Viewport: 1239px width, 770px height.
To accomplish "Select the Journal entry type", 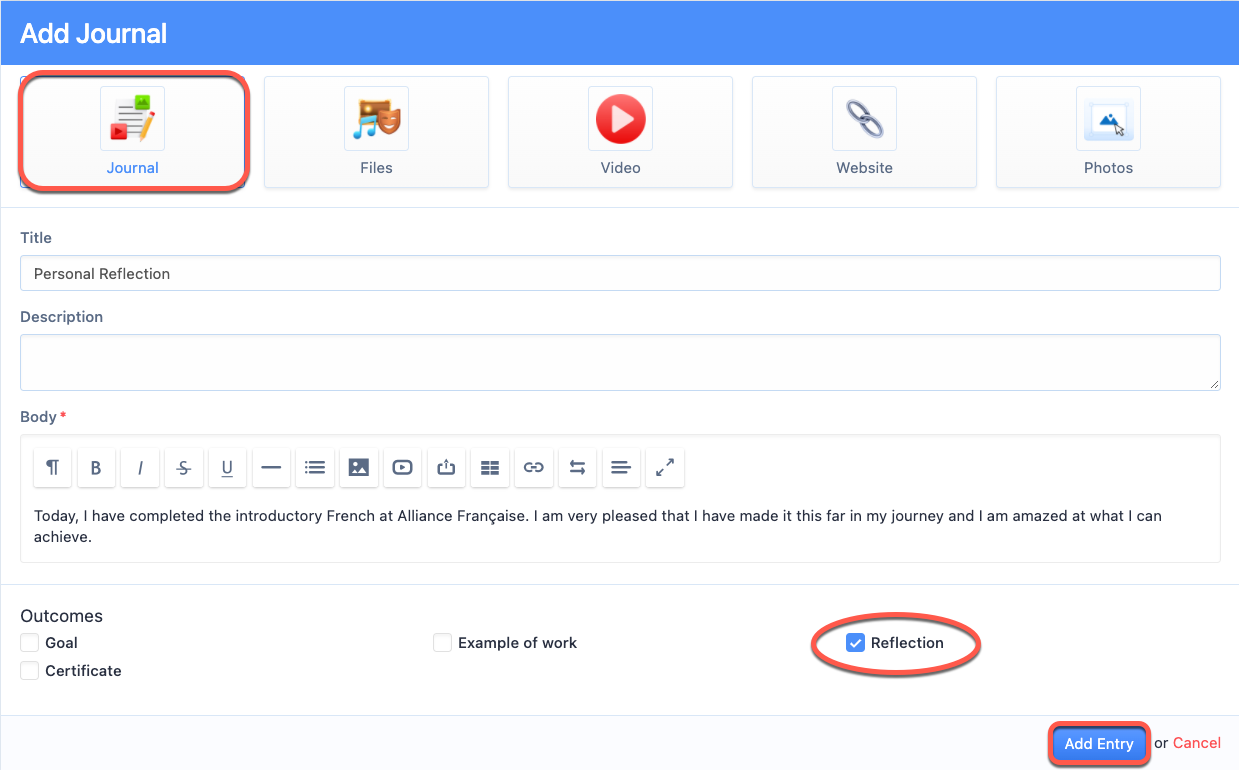I will tap(133, 132).
